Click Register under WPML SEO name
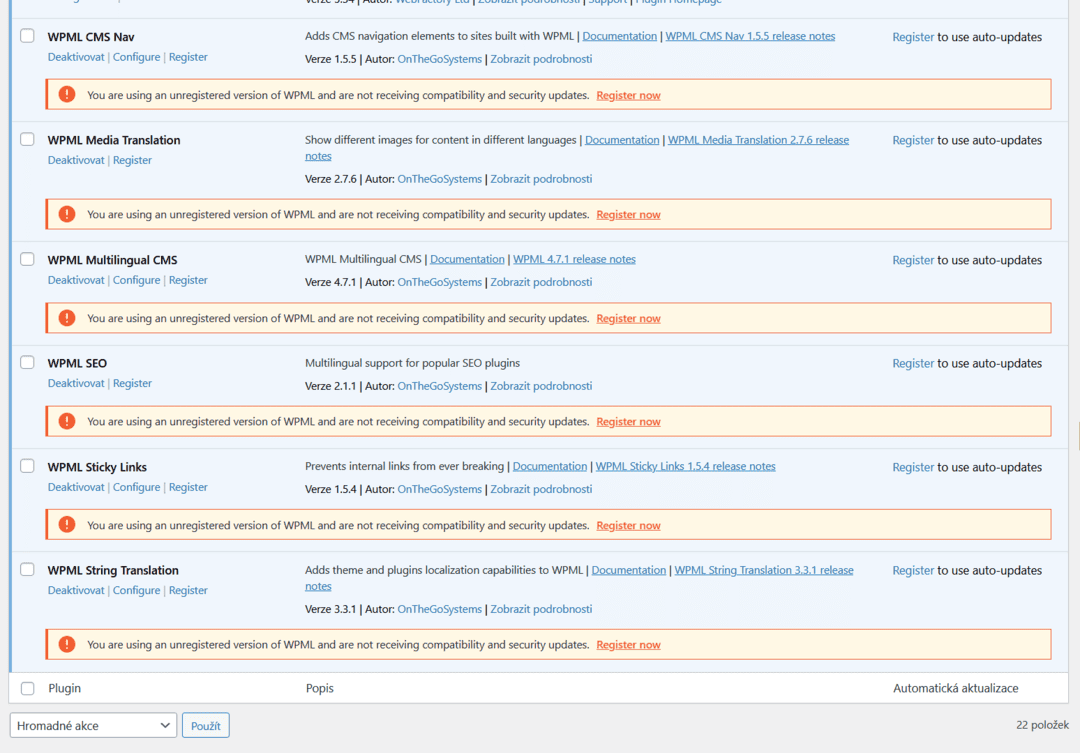The width and height of the screenshot is (1080, 753). click(132, 383)
